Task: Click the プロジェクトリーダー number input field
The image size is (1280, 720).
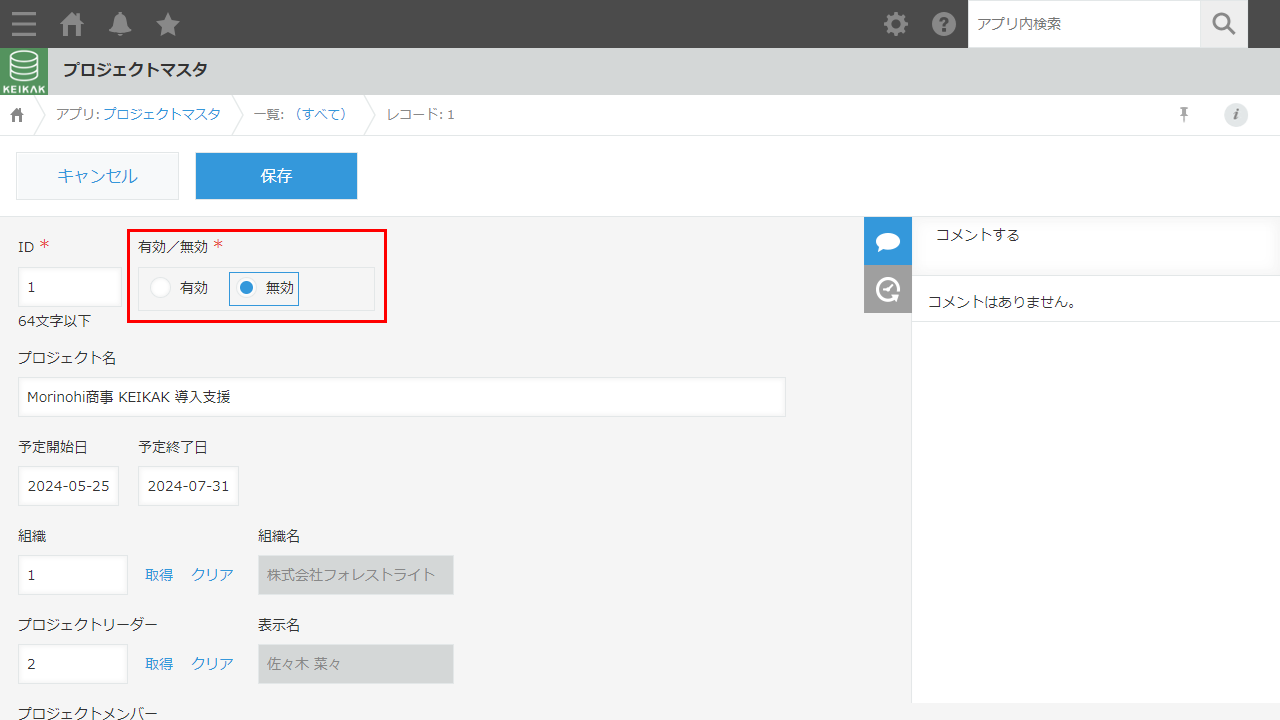Action: click(x=73, y=664)
